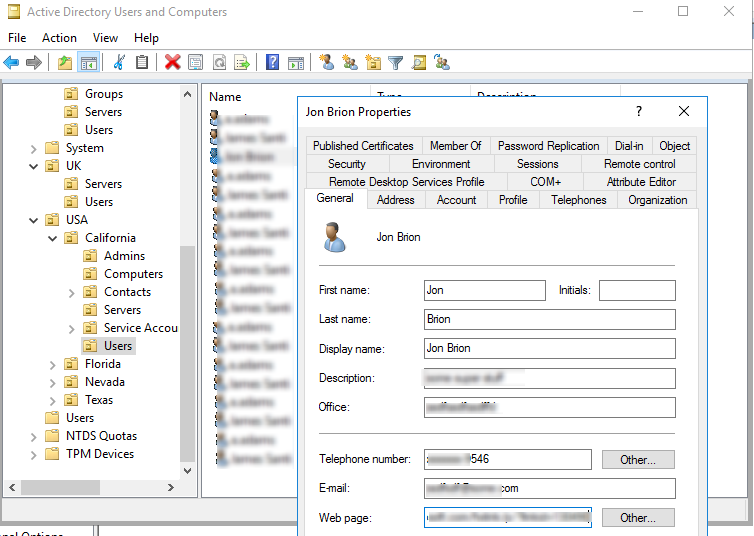Screen dimensions: 754x536
Task: Switch to the Account tab
Action: (456, 200)
